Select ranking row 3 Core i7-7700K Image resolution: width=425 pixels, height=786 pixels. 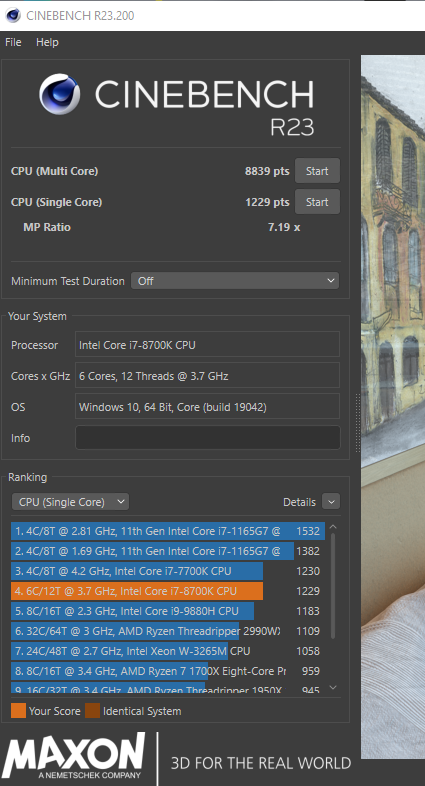coord(168,571)
